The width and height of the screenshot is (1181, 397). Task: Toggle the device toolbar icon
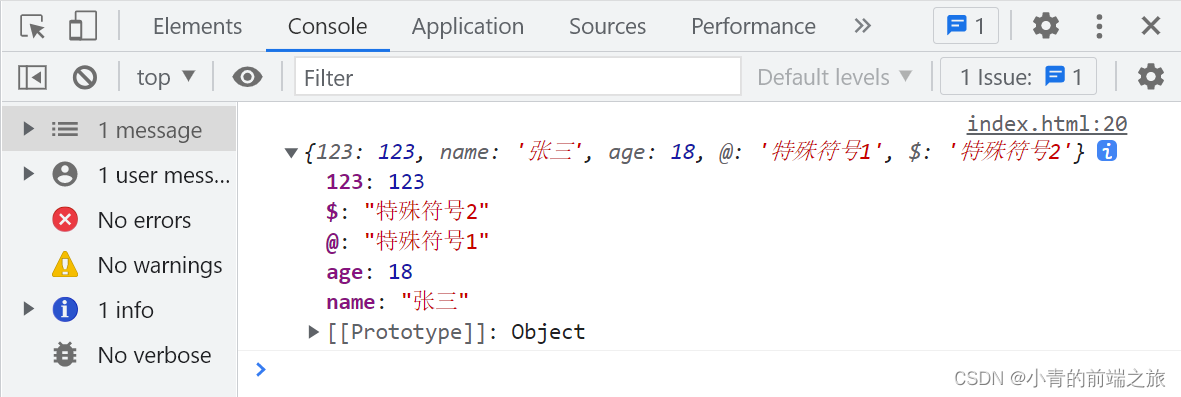pos(83,26)
